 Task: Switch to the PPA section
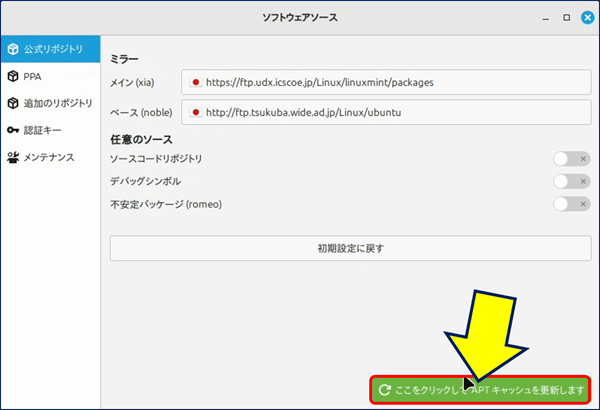point(51,76)
